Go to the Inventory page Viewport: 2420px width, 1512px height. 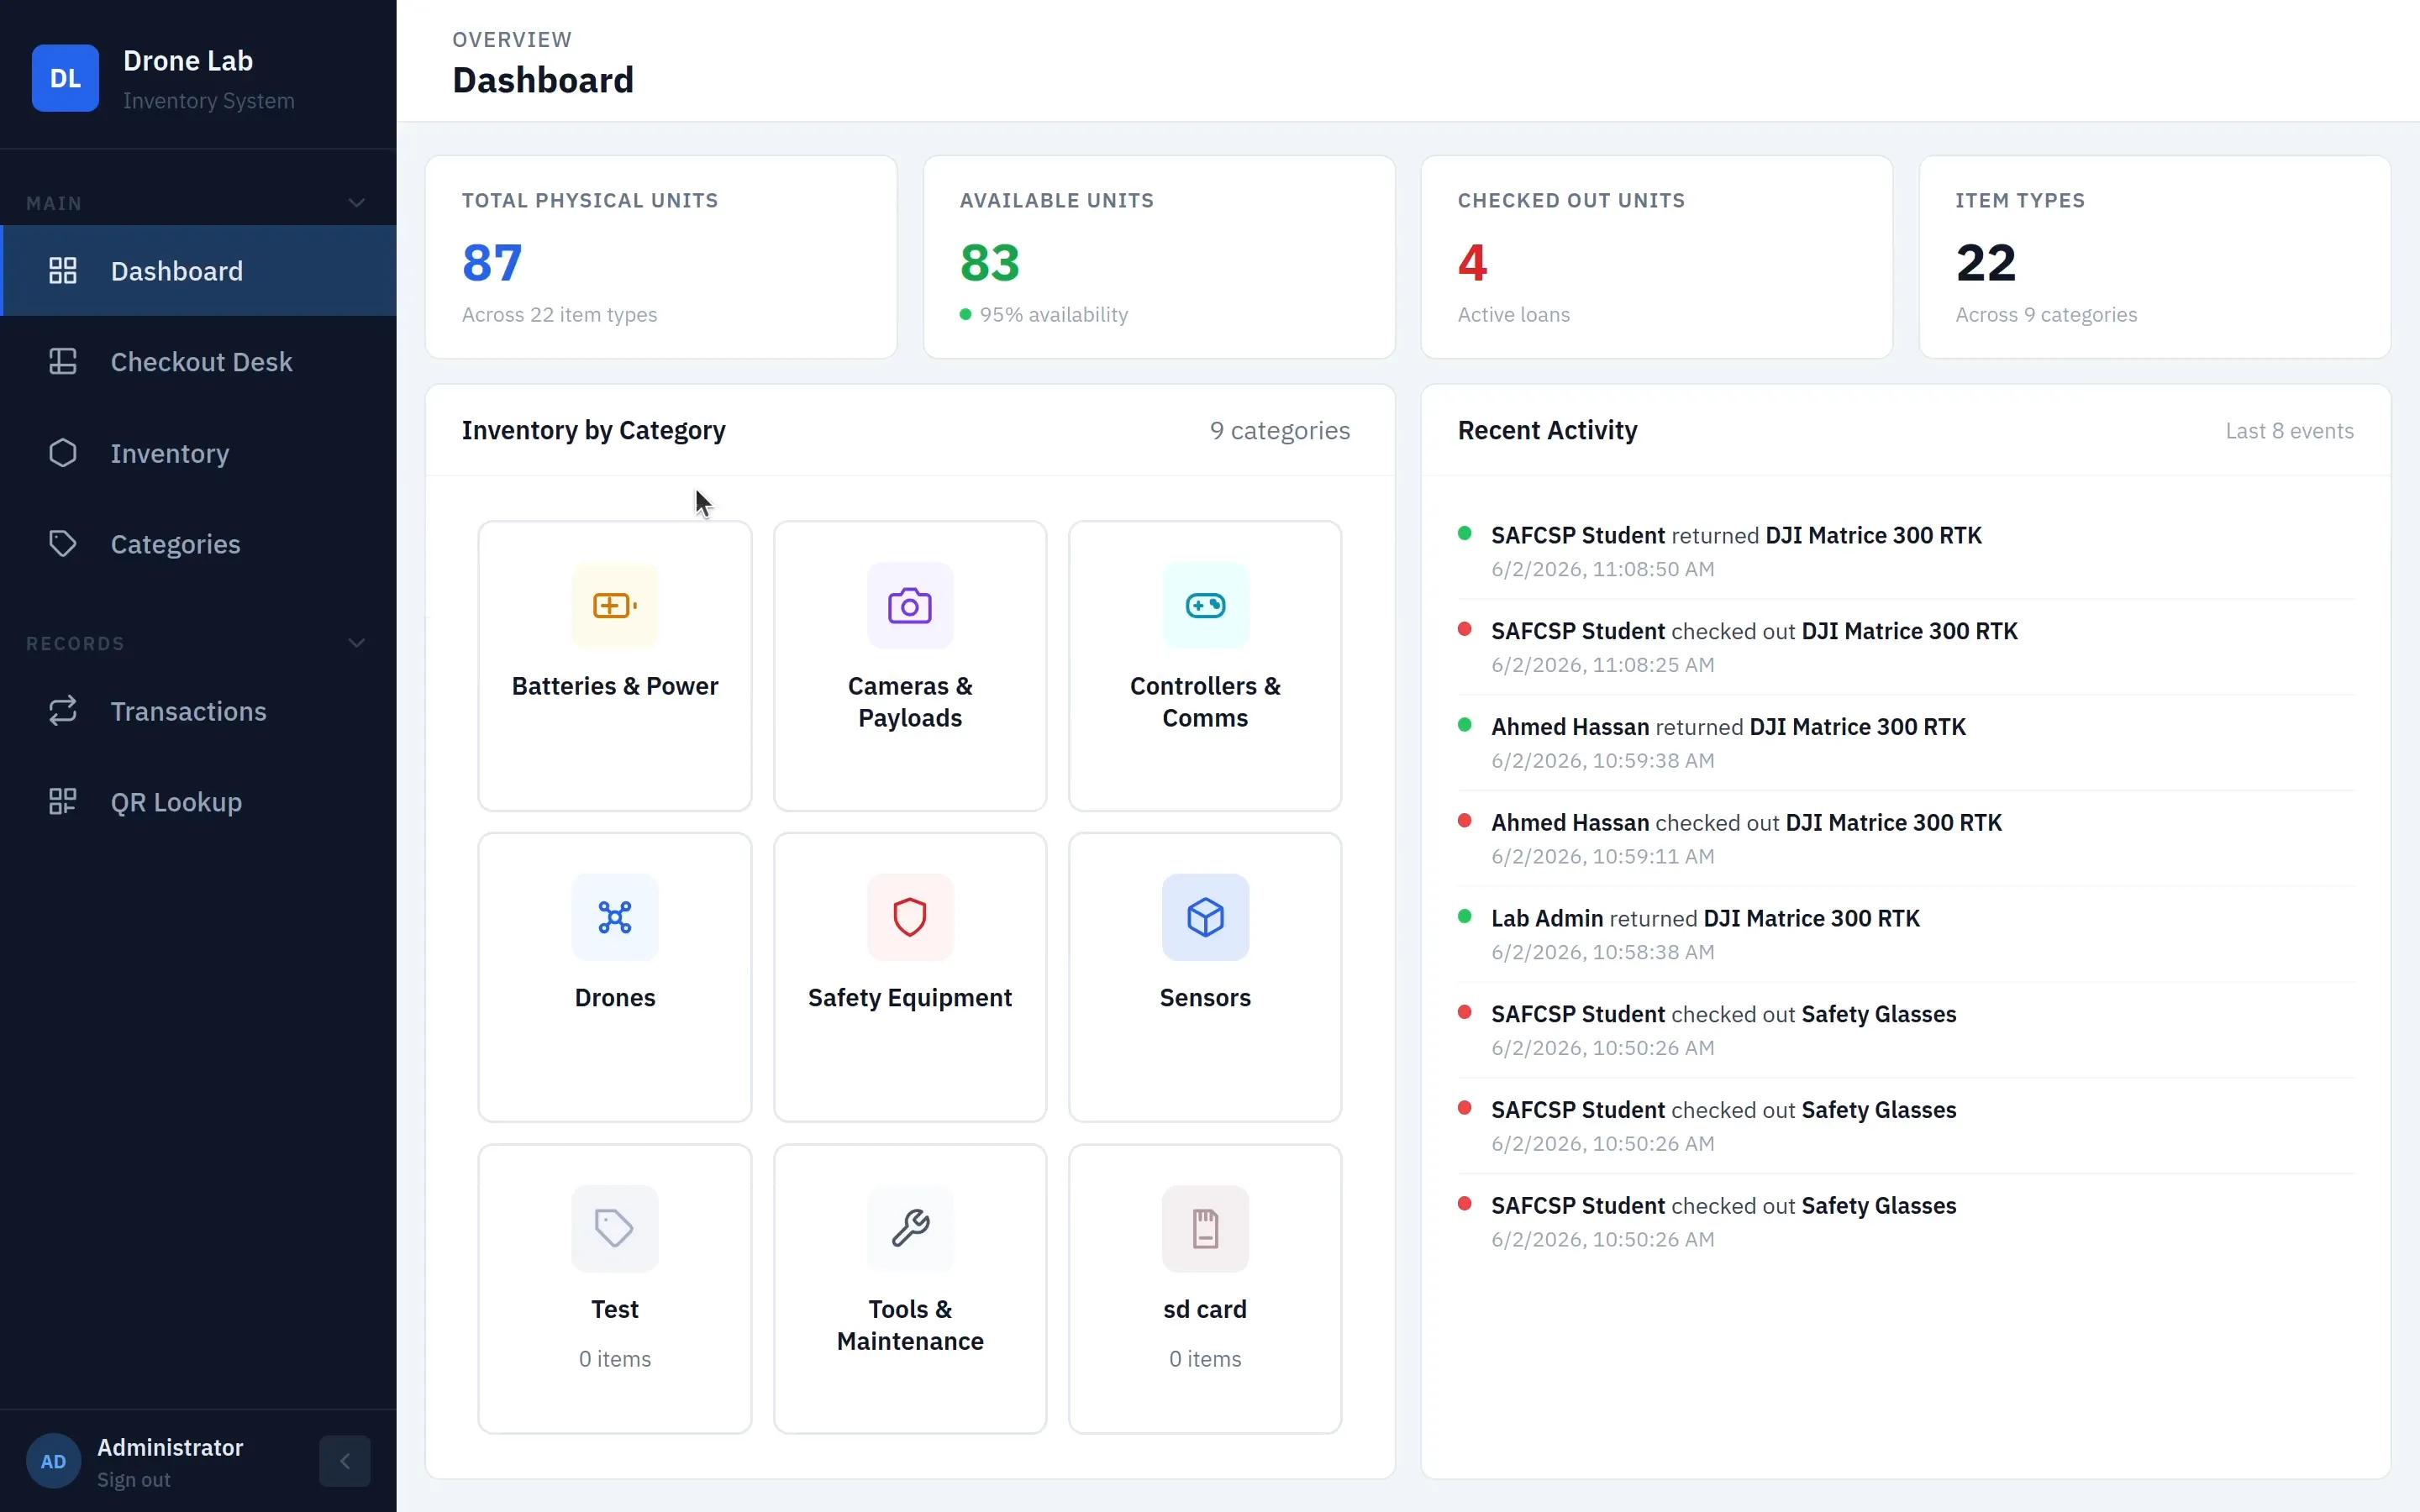pyautogui.click(x=198, y=453)
